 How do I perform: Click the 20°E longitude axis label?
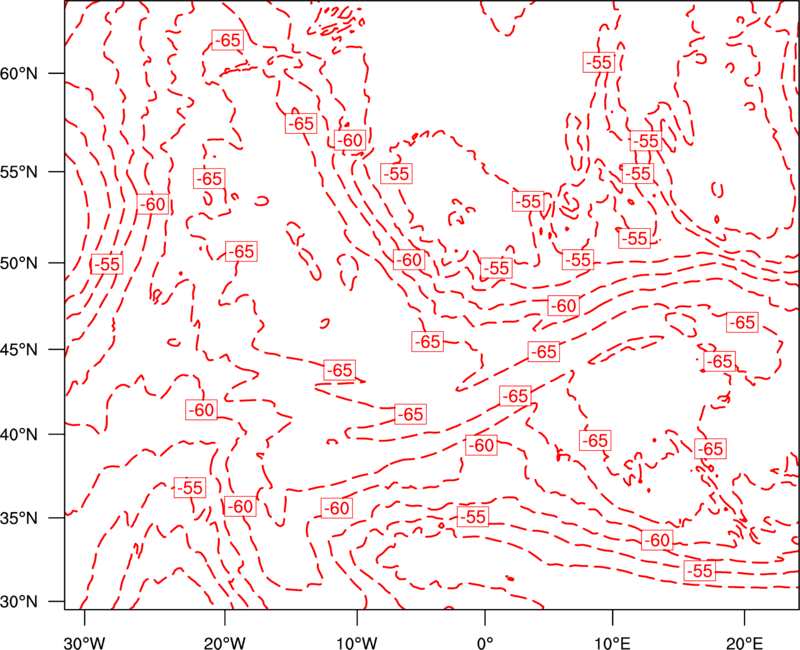[745, 642]
